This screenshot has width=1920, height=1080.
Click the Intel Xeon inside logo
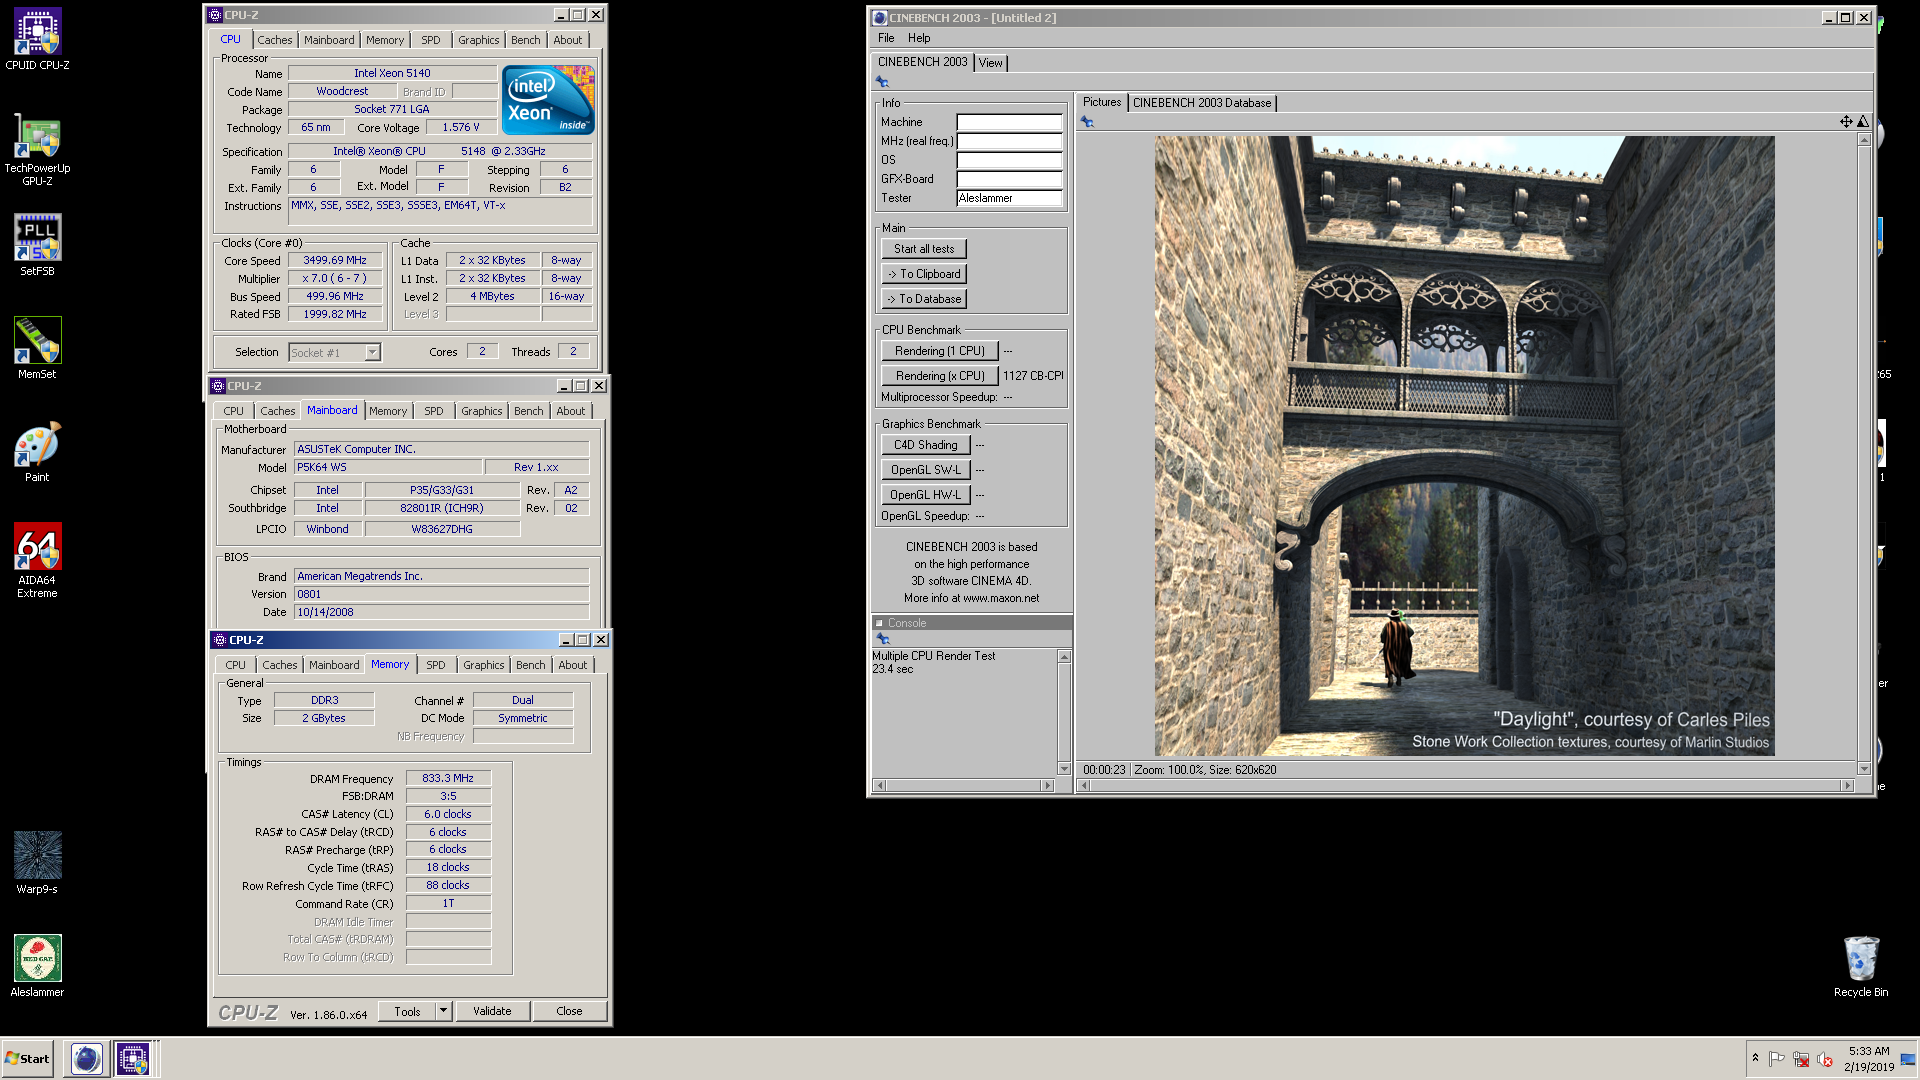point(548,100)
